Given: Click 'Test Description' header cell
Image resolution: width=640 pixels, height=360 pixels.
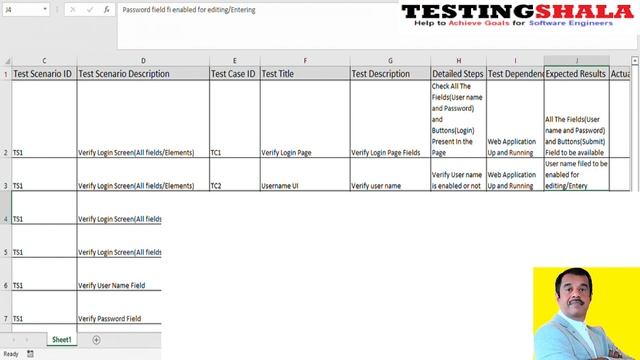Looking at the screenshot, I should click(x=390, y=73).
